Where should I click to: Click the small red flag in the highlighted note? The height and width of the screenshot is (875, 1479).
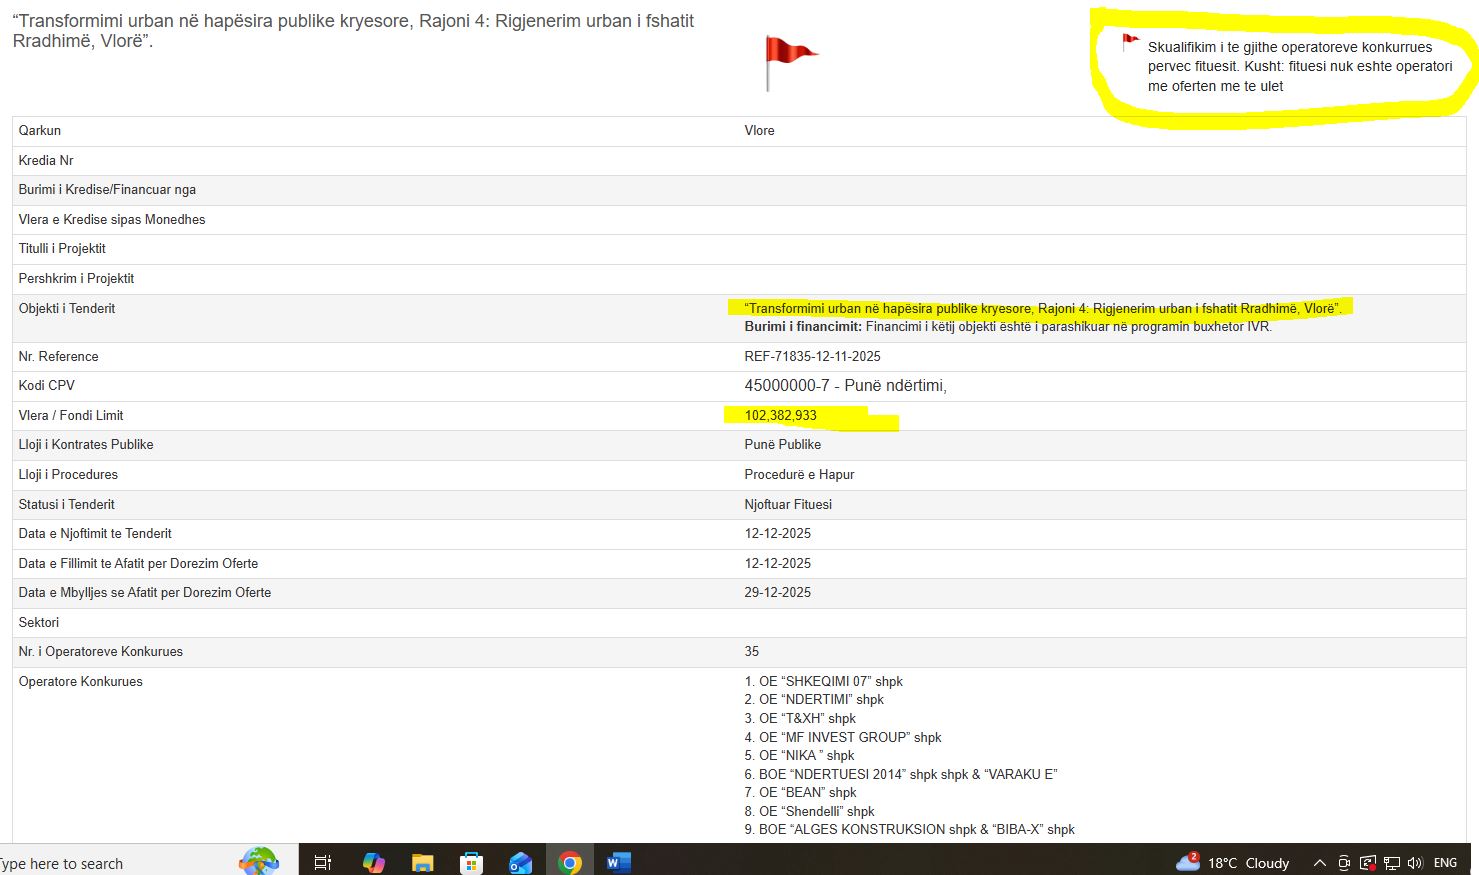[x=1130, y=42]
